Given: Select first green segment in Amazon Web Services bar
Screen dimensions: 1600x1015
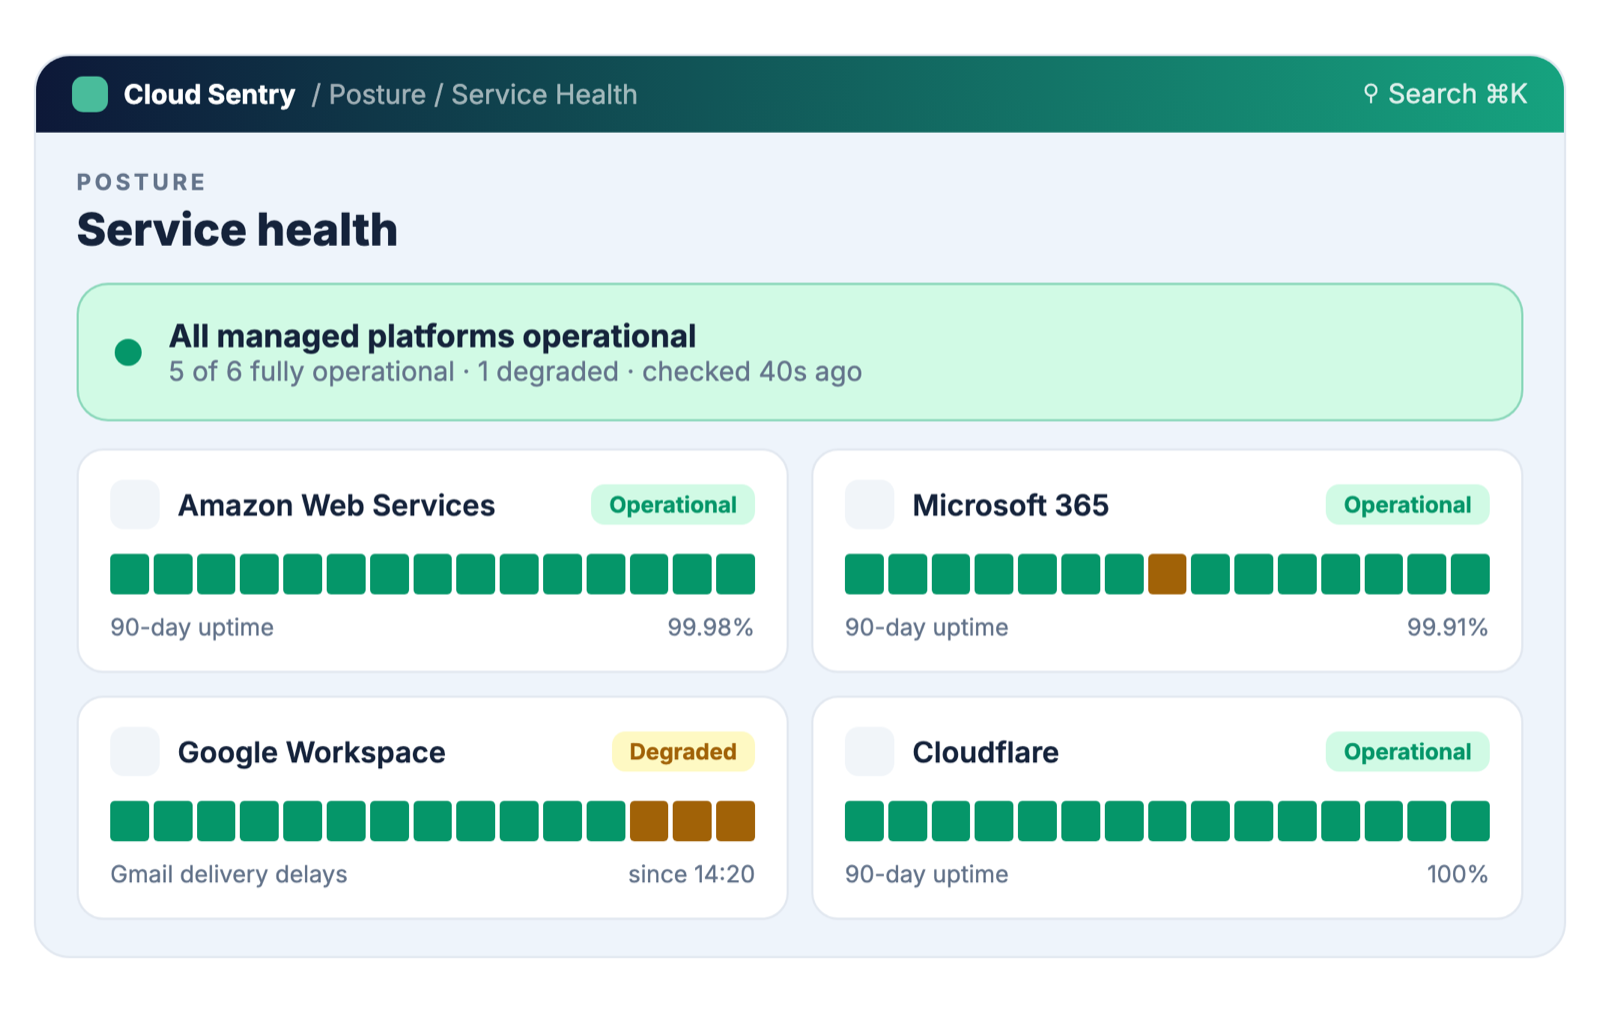Looking at the screenshot, I should click(x=130, y=574).
